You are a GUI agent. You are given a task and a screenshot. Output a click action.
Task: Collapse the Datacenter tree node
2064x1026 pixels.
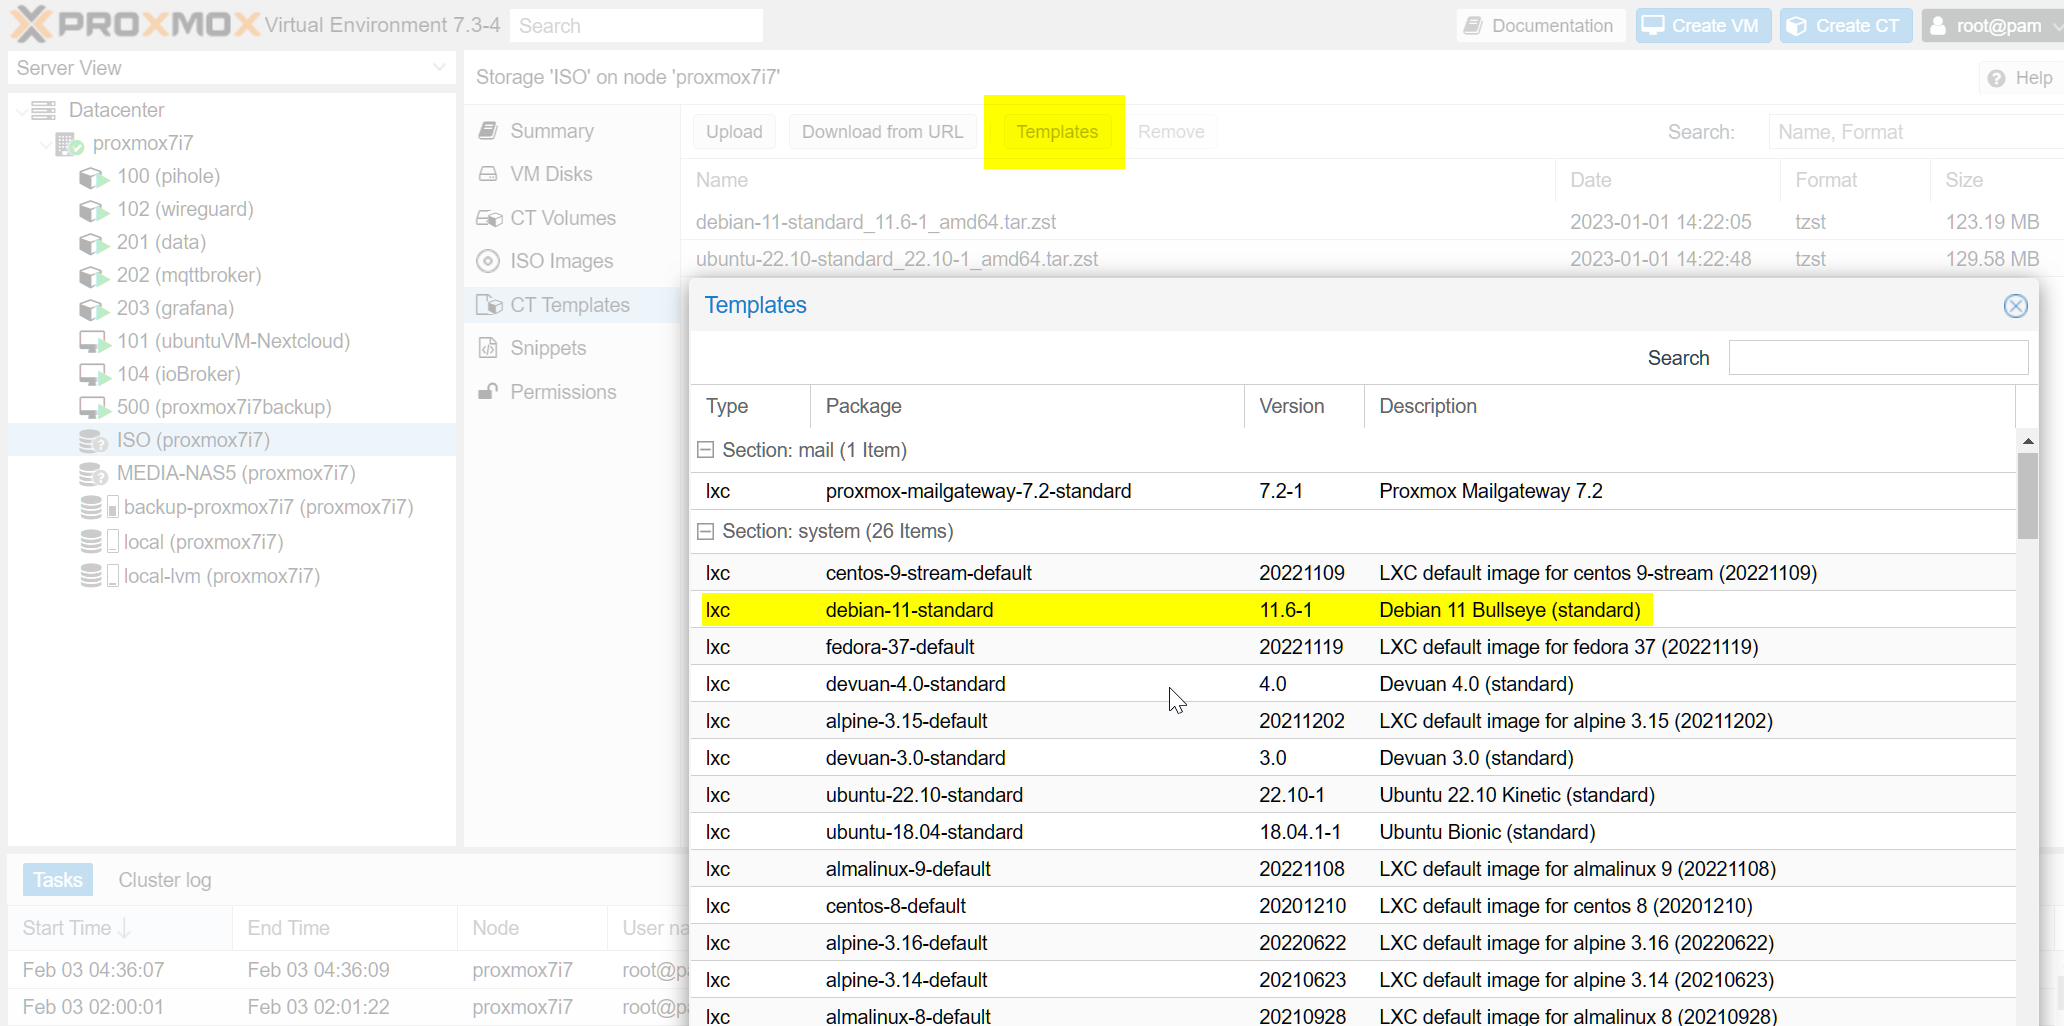[x=21, y=110]
